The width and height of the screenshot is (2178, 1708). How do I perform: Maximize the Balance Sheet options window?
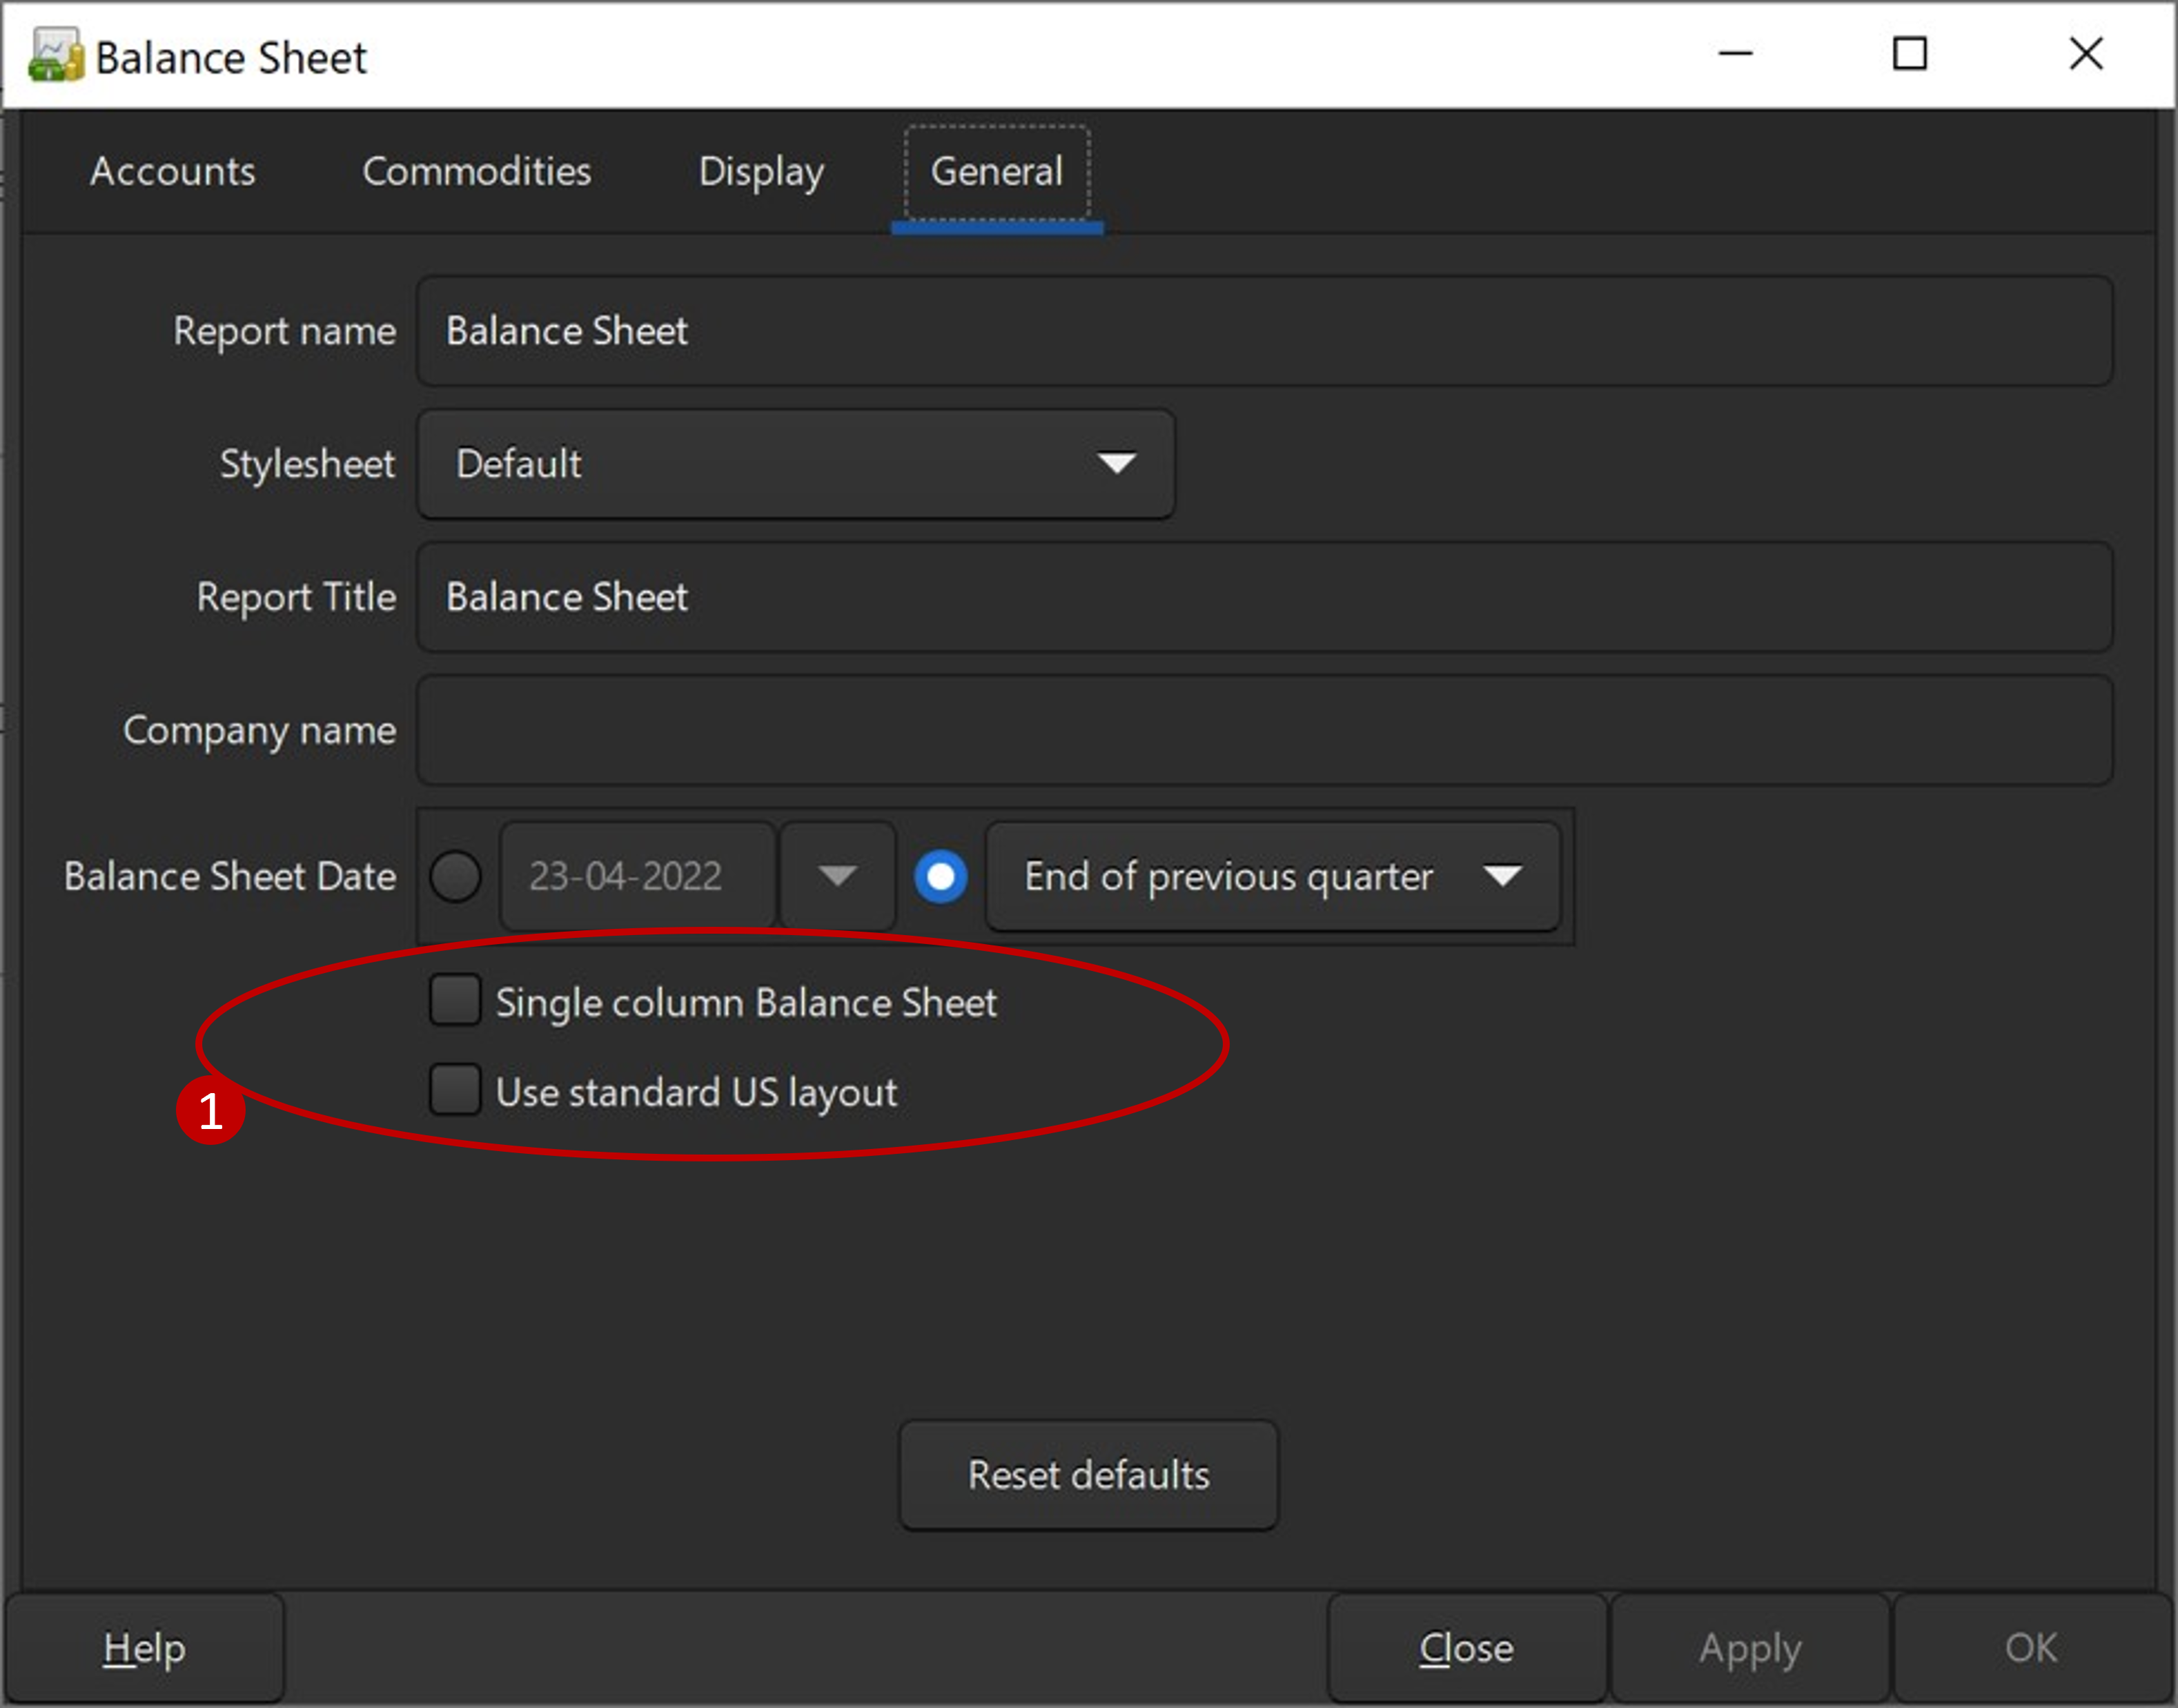1909,53
